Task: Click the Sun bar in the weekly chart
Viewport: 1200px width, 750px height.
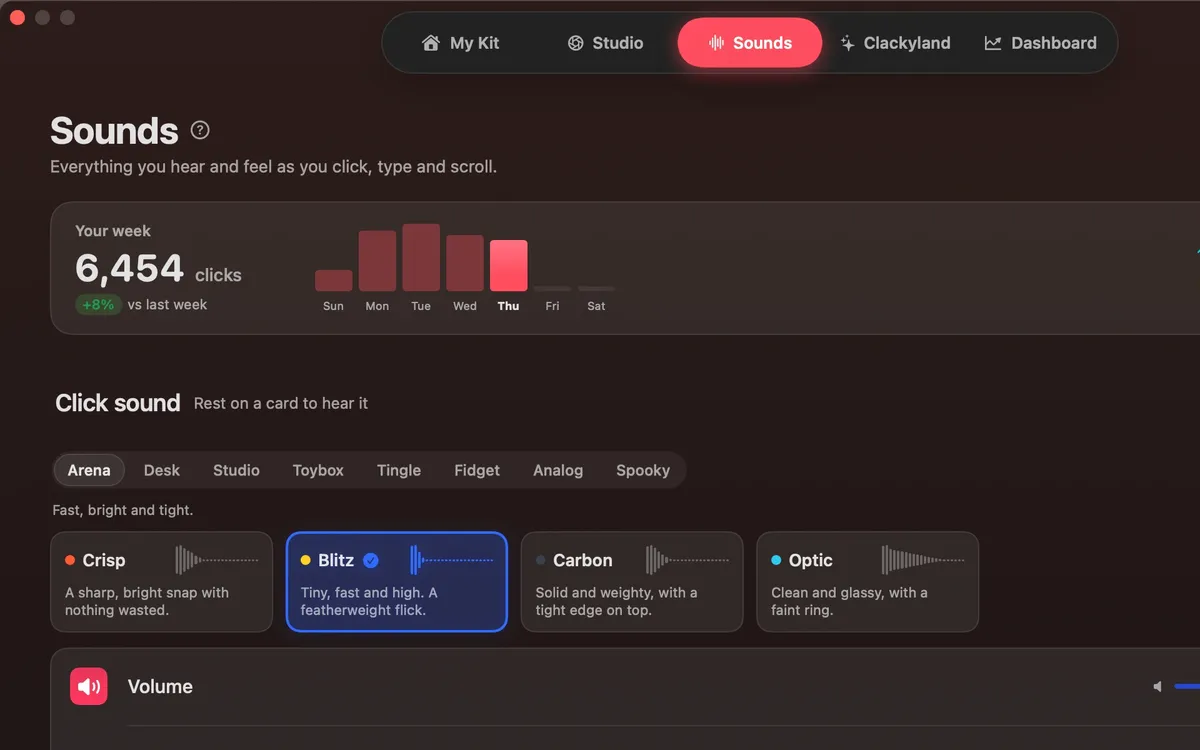Action: click(334, 280)
